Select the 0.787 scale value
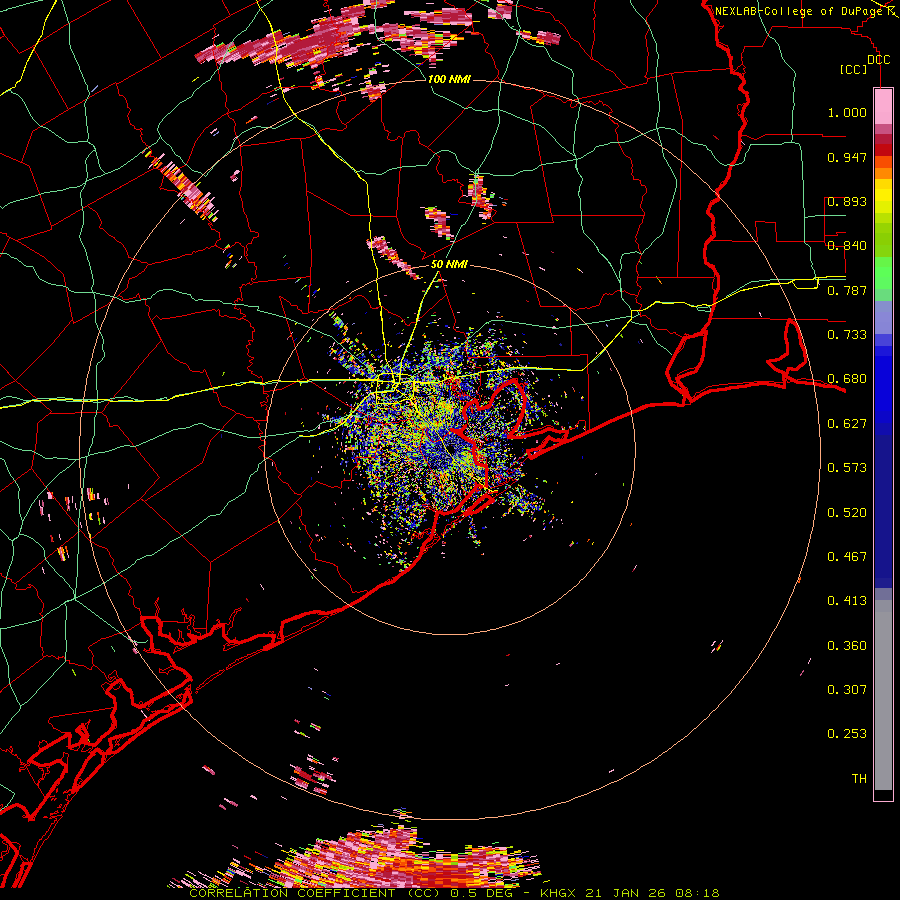This screenshot has width=900, height=900. (847, 290)
